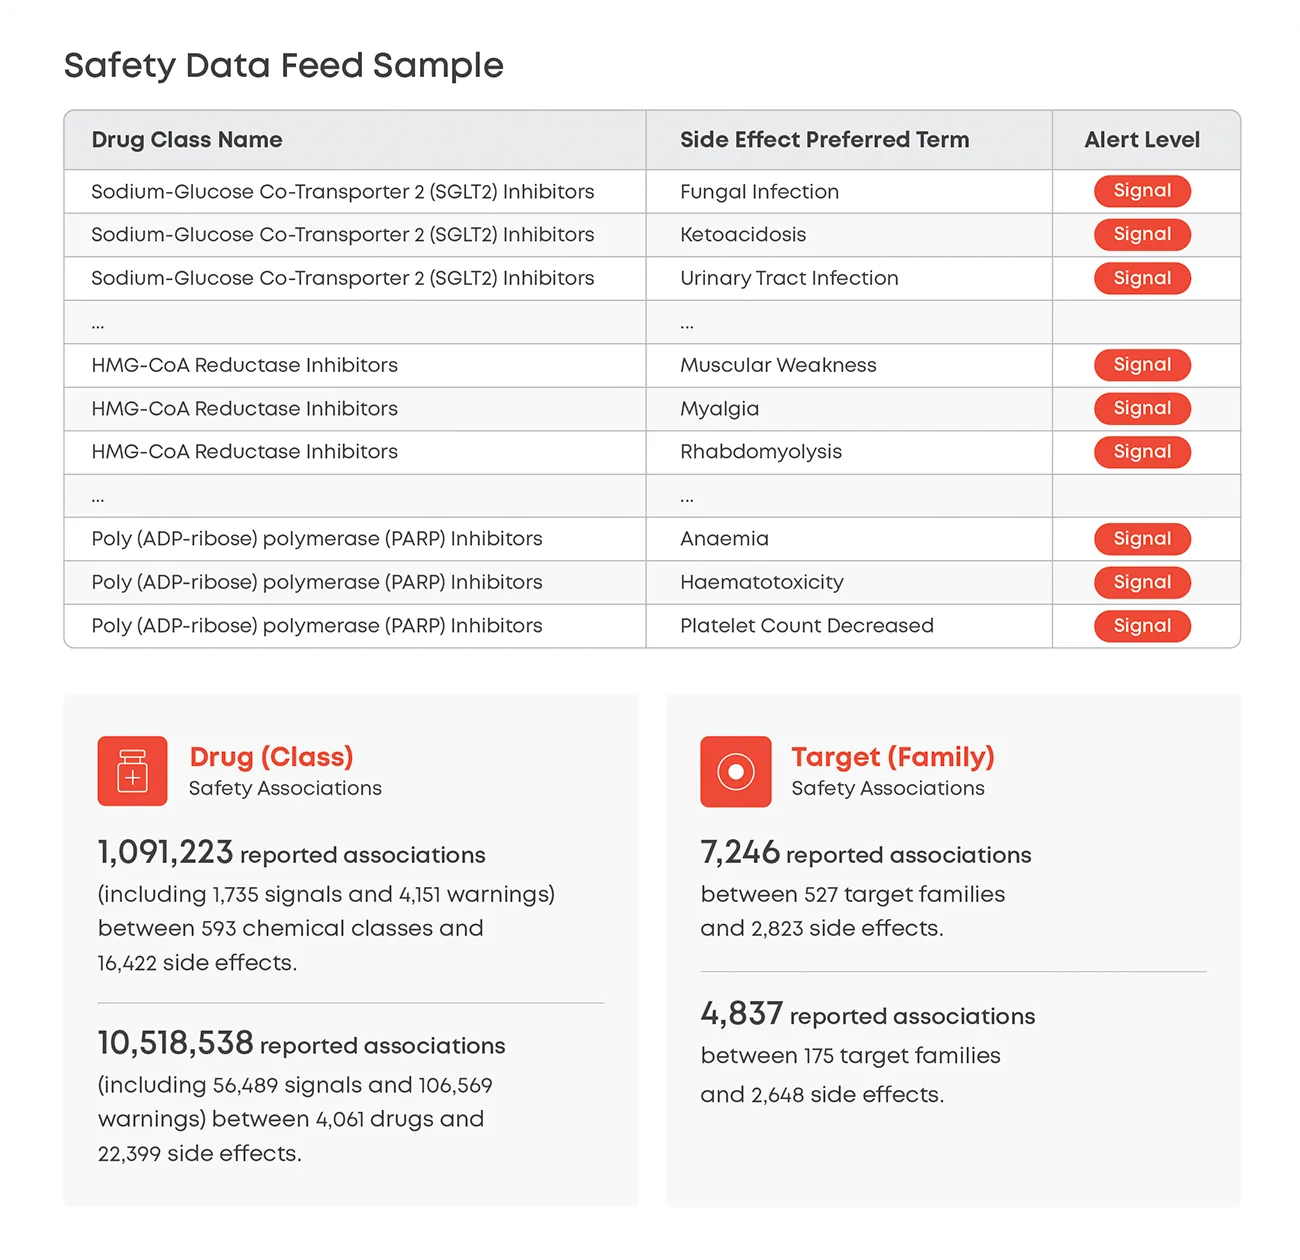1300x1260 pixels.
Task: Click the 7,246 reported associations figure
Action: [x=740, y=852]
